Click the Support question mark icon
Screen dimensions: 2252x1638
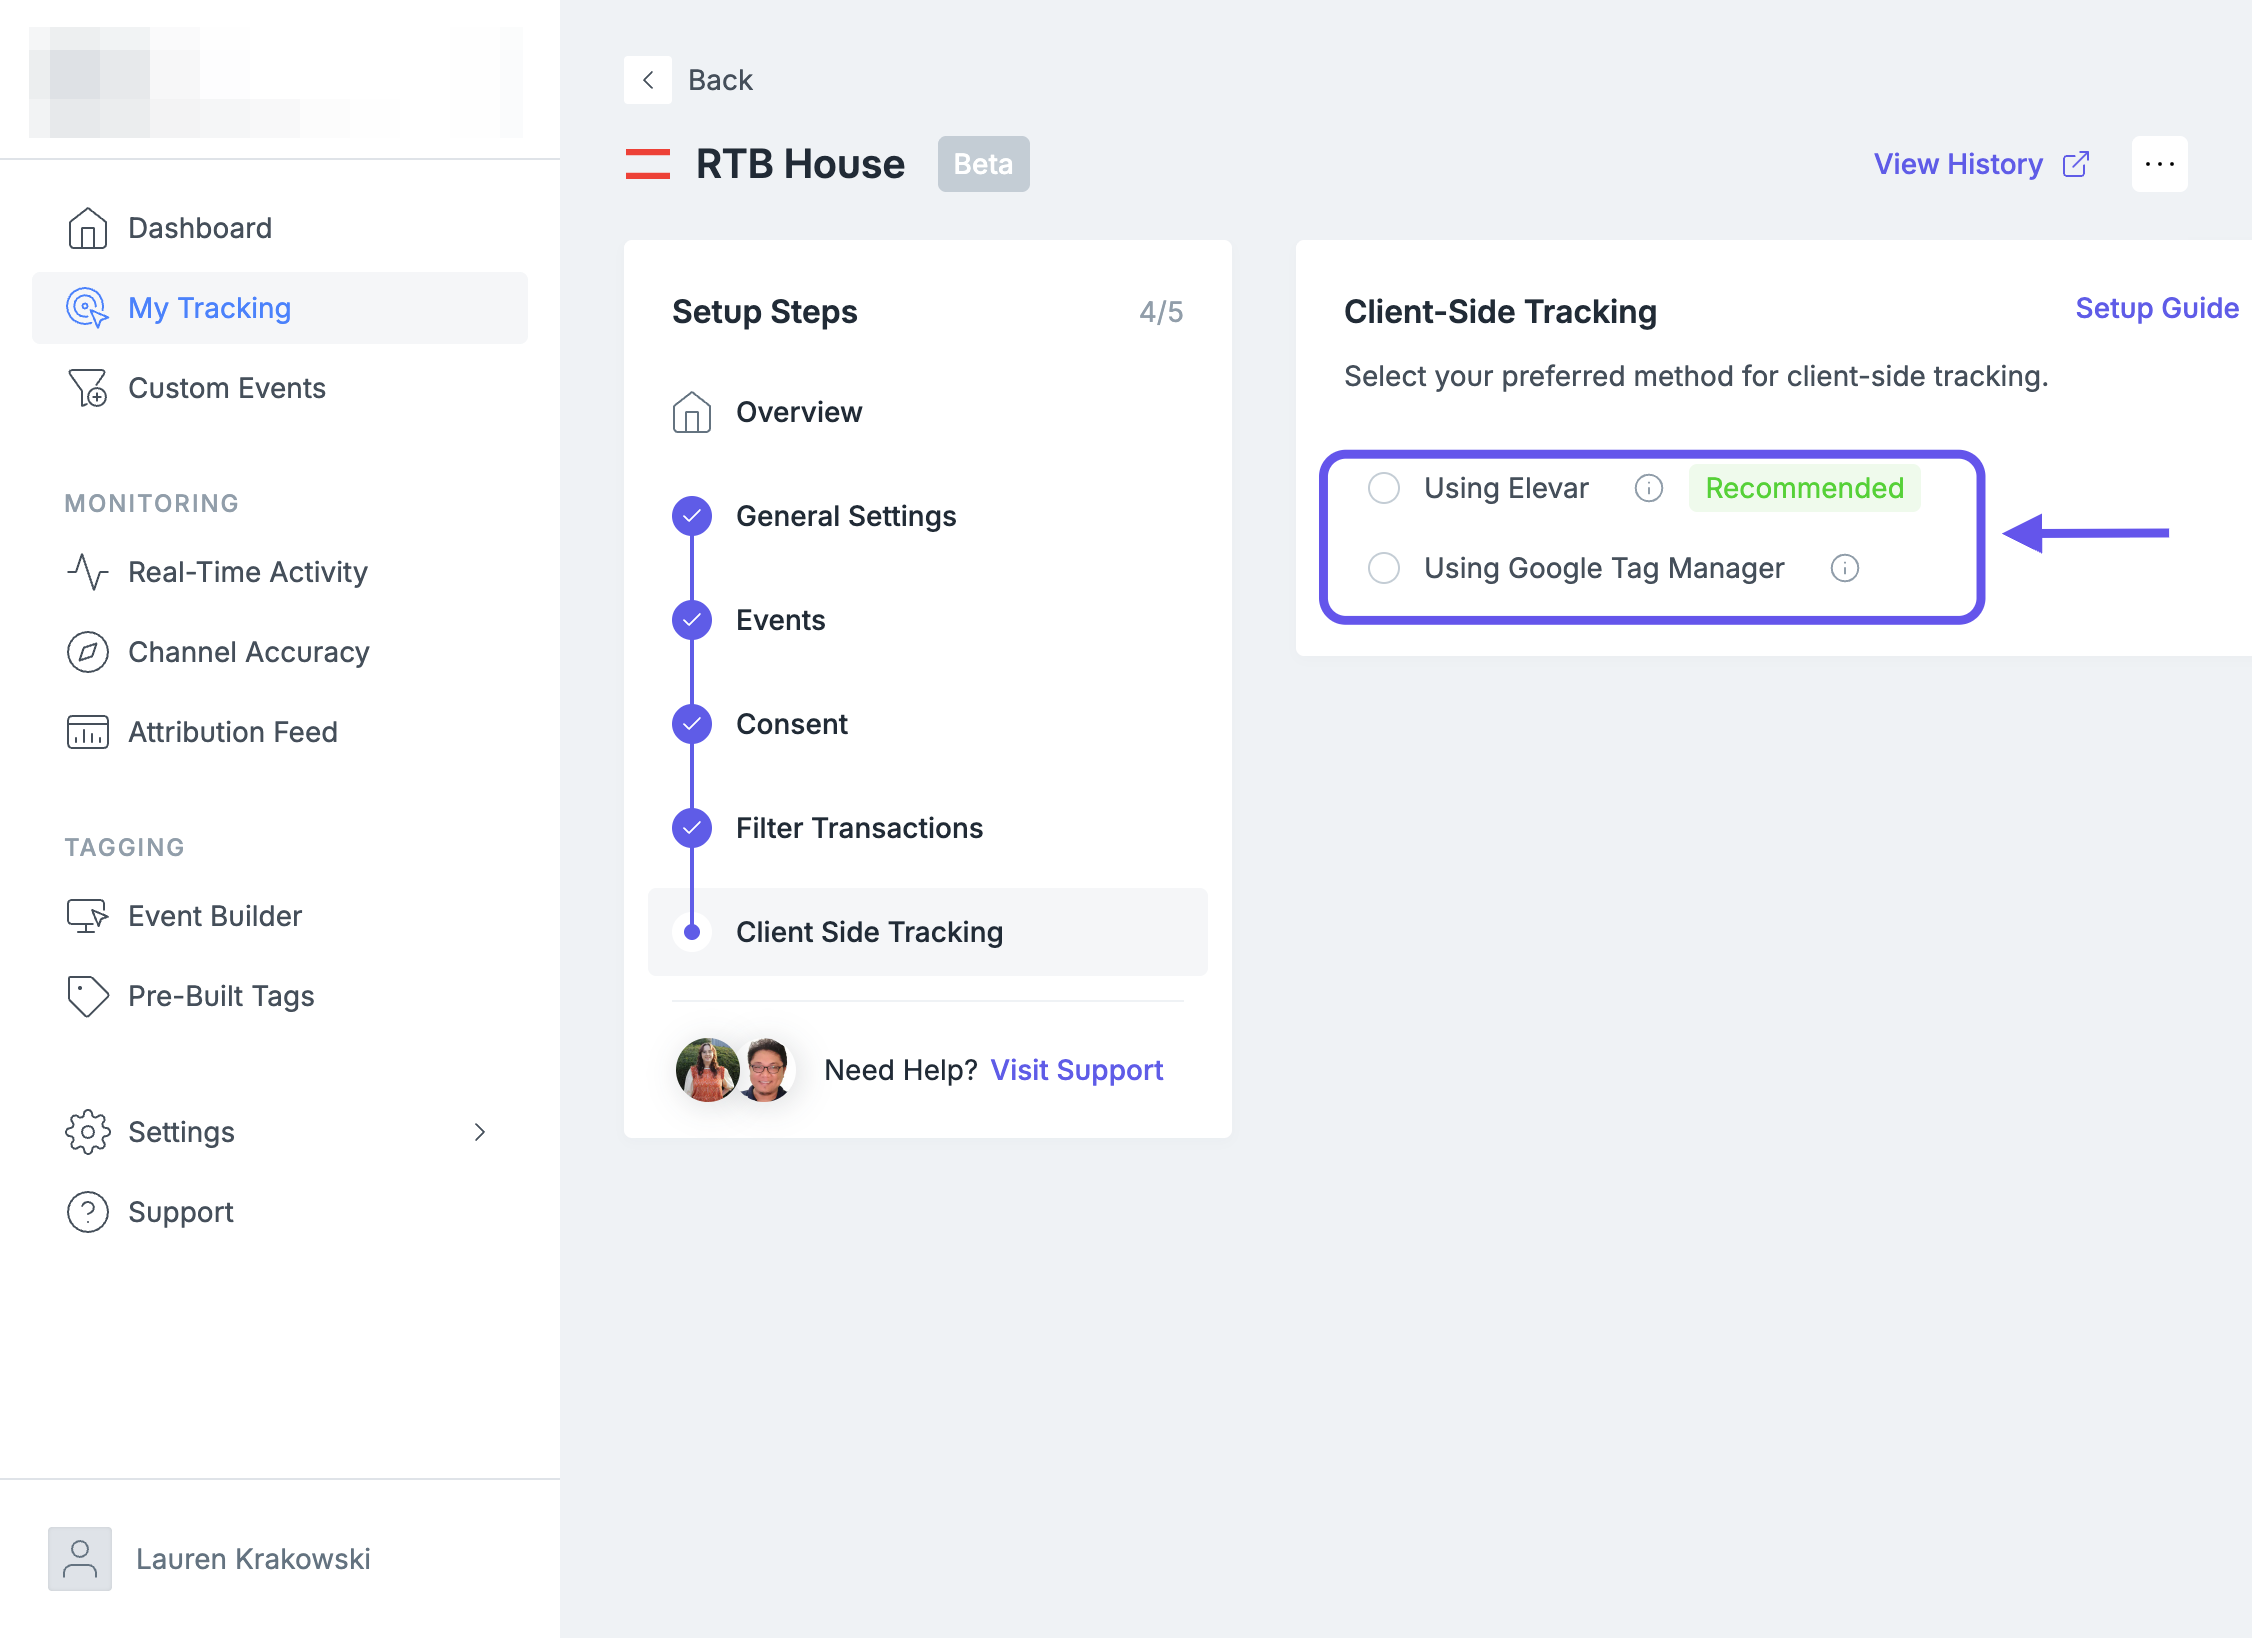[x=88, y=1212]
